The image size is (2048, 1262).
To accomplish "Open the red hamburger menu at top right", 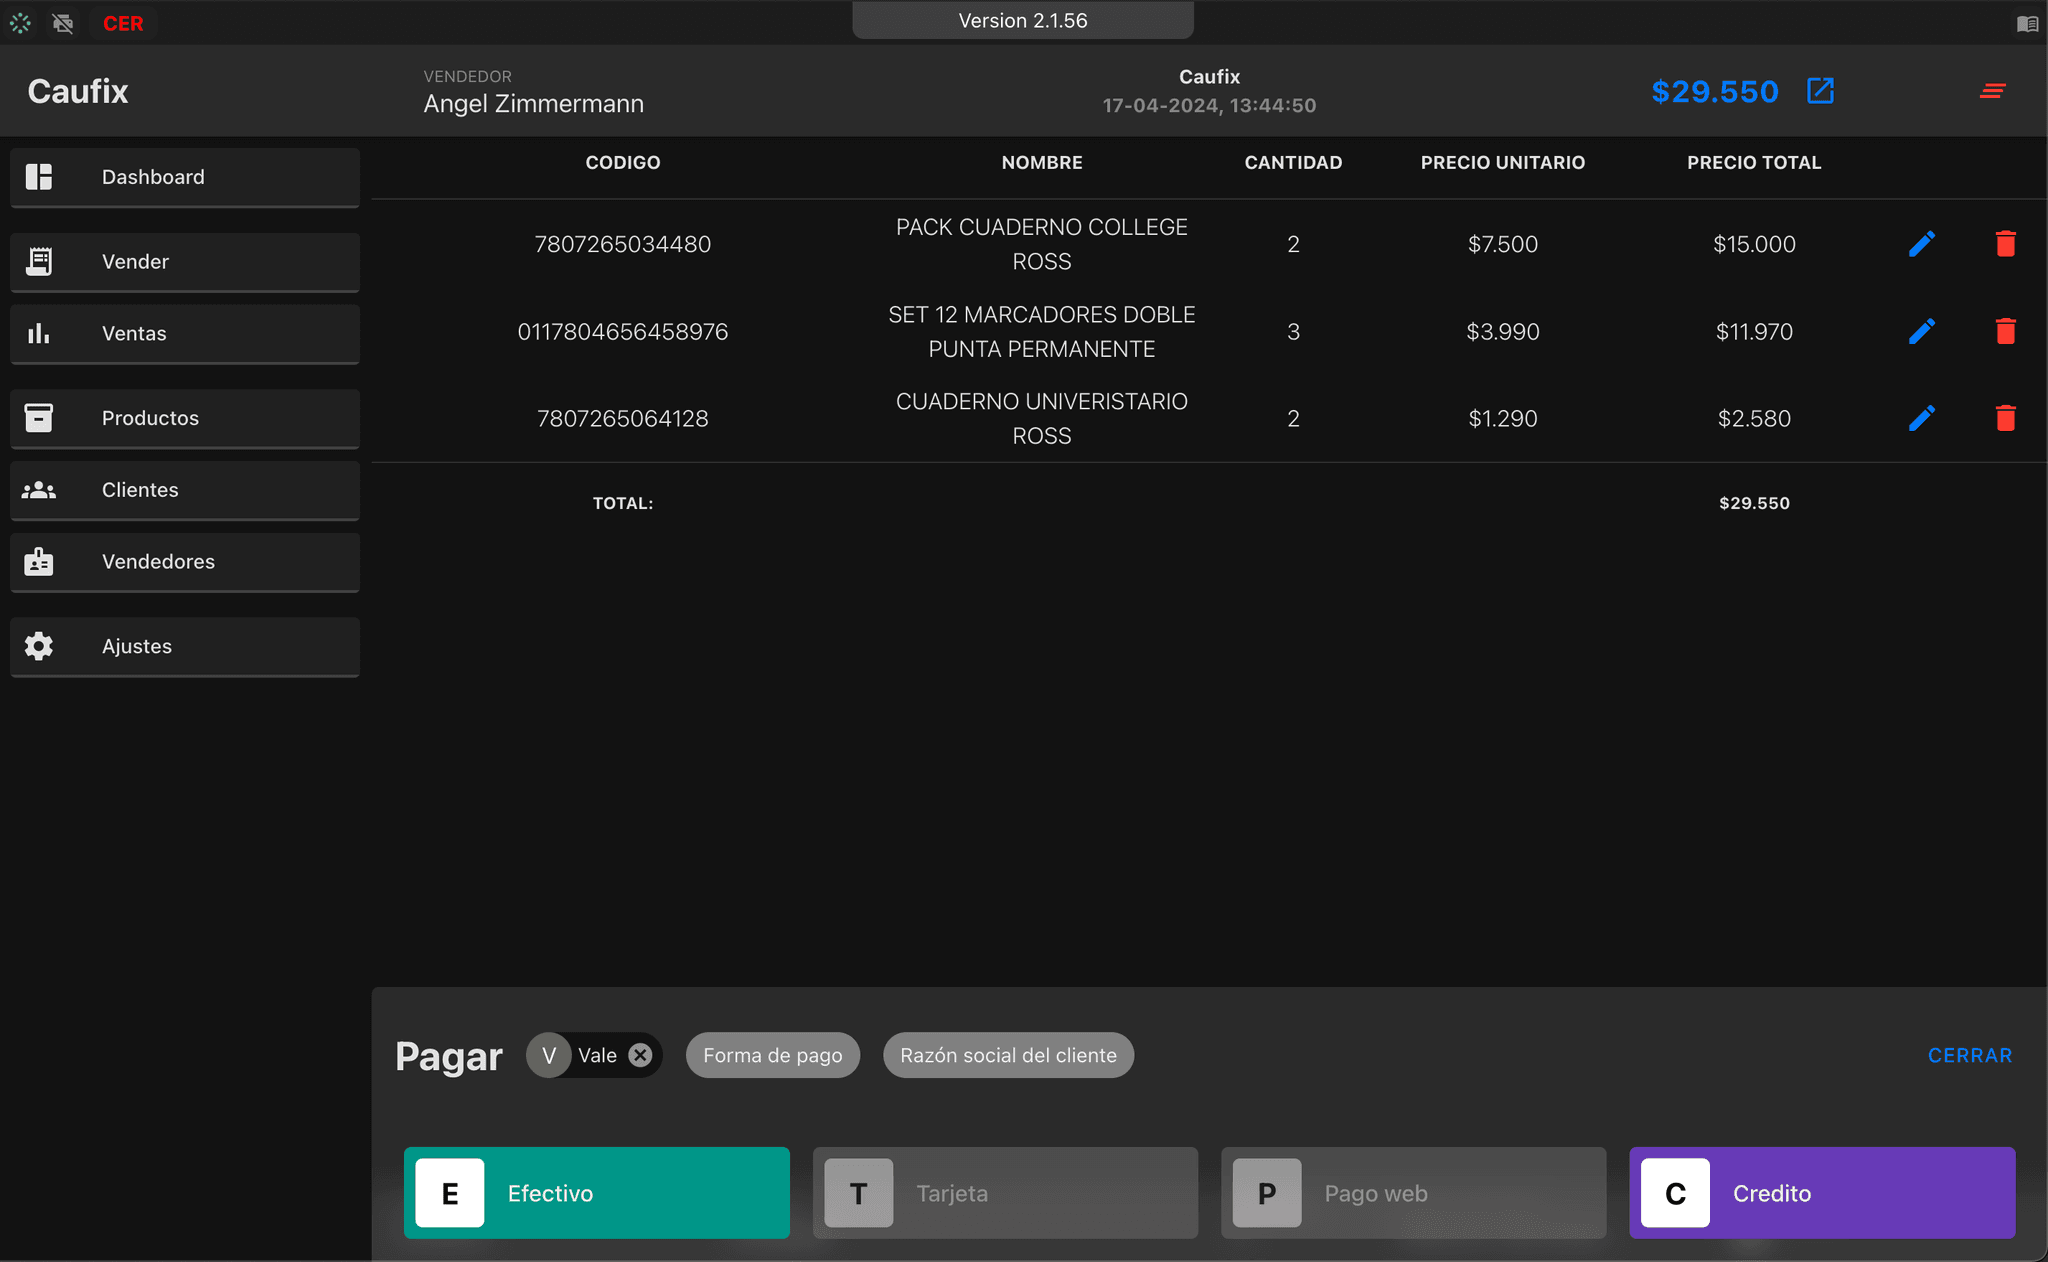I will point(1991,90).
